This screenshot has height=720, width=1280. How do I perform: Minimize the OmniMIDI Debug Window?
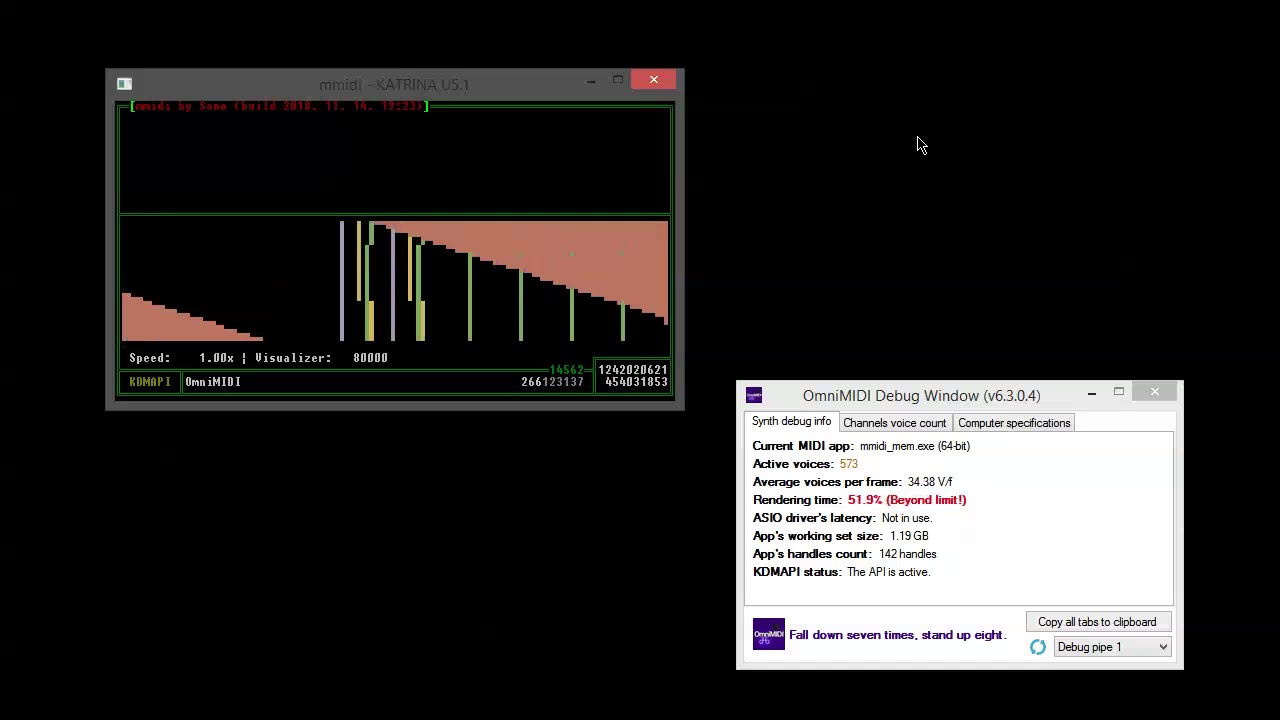click(x=1092, y=393)
